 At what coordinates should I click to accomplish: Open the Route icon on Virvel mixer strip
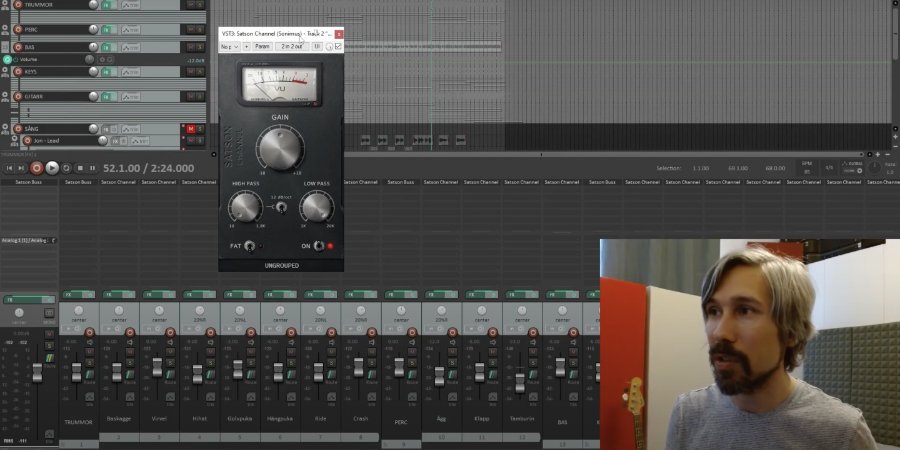pyautogui.click(x=170, y=374)
